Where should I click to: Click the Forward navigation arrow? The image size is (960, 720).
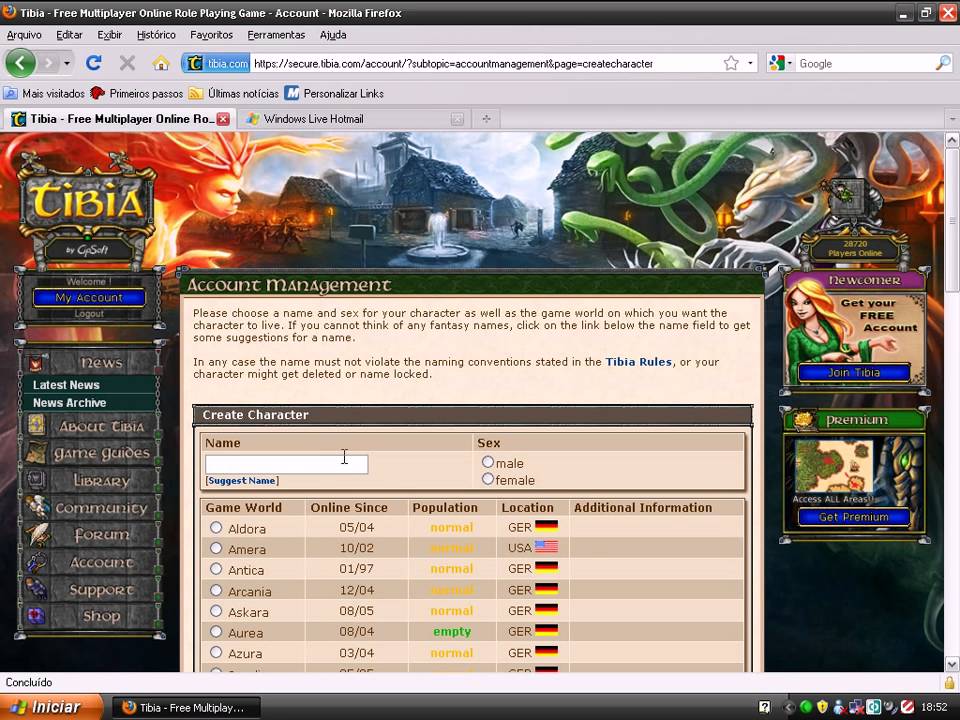pos(48,63)
